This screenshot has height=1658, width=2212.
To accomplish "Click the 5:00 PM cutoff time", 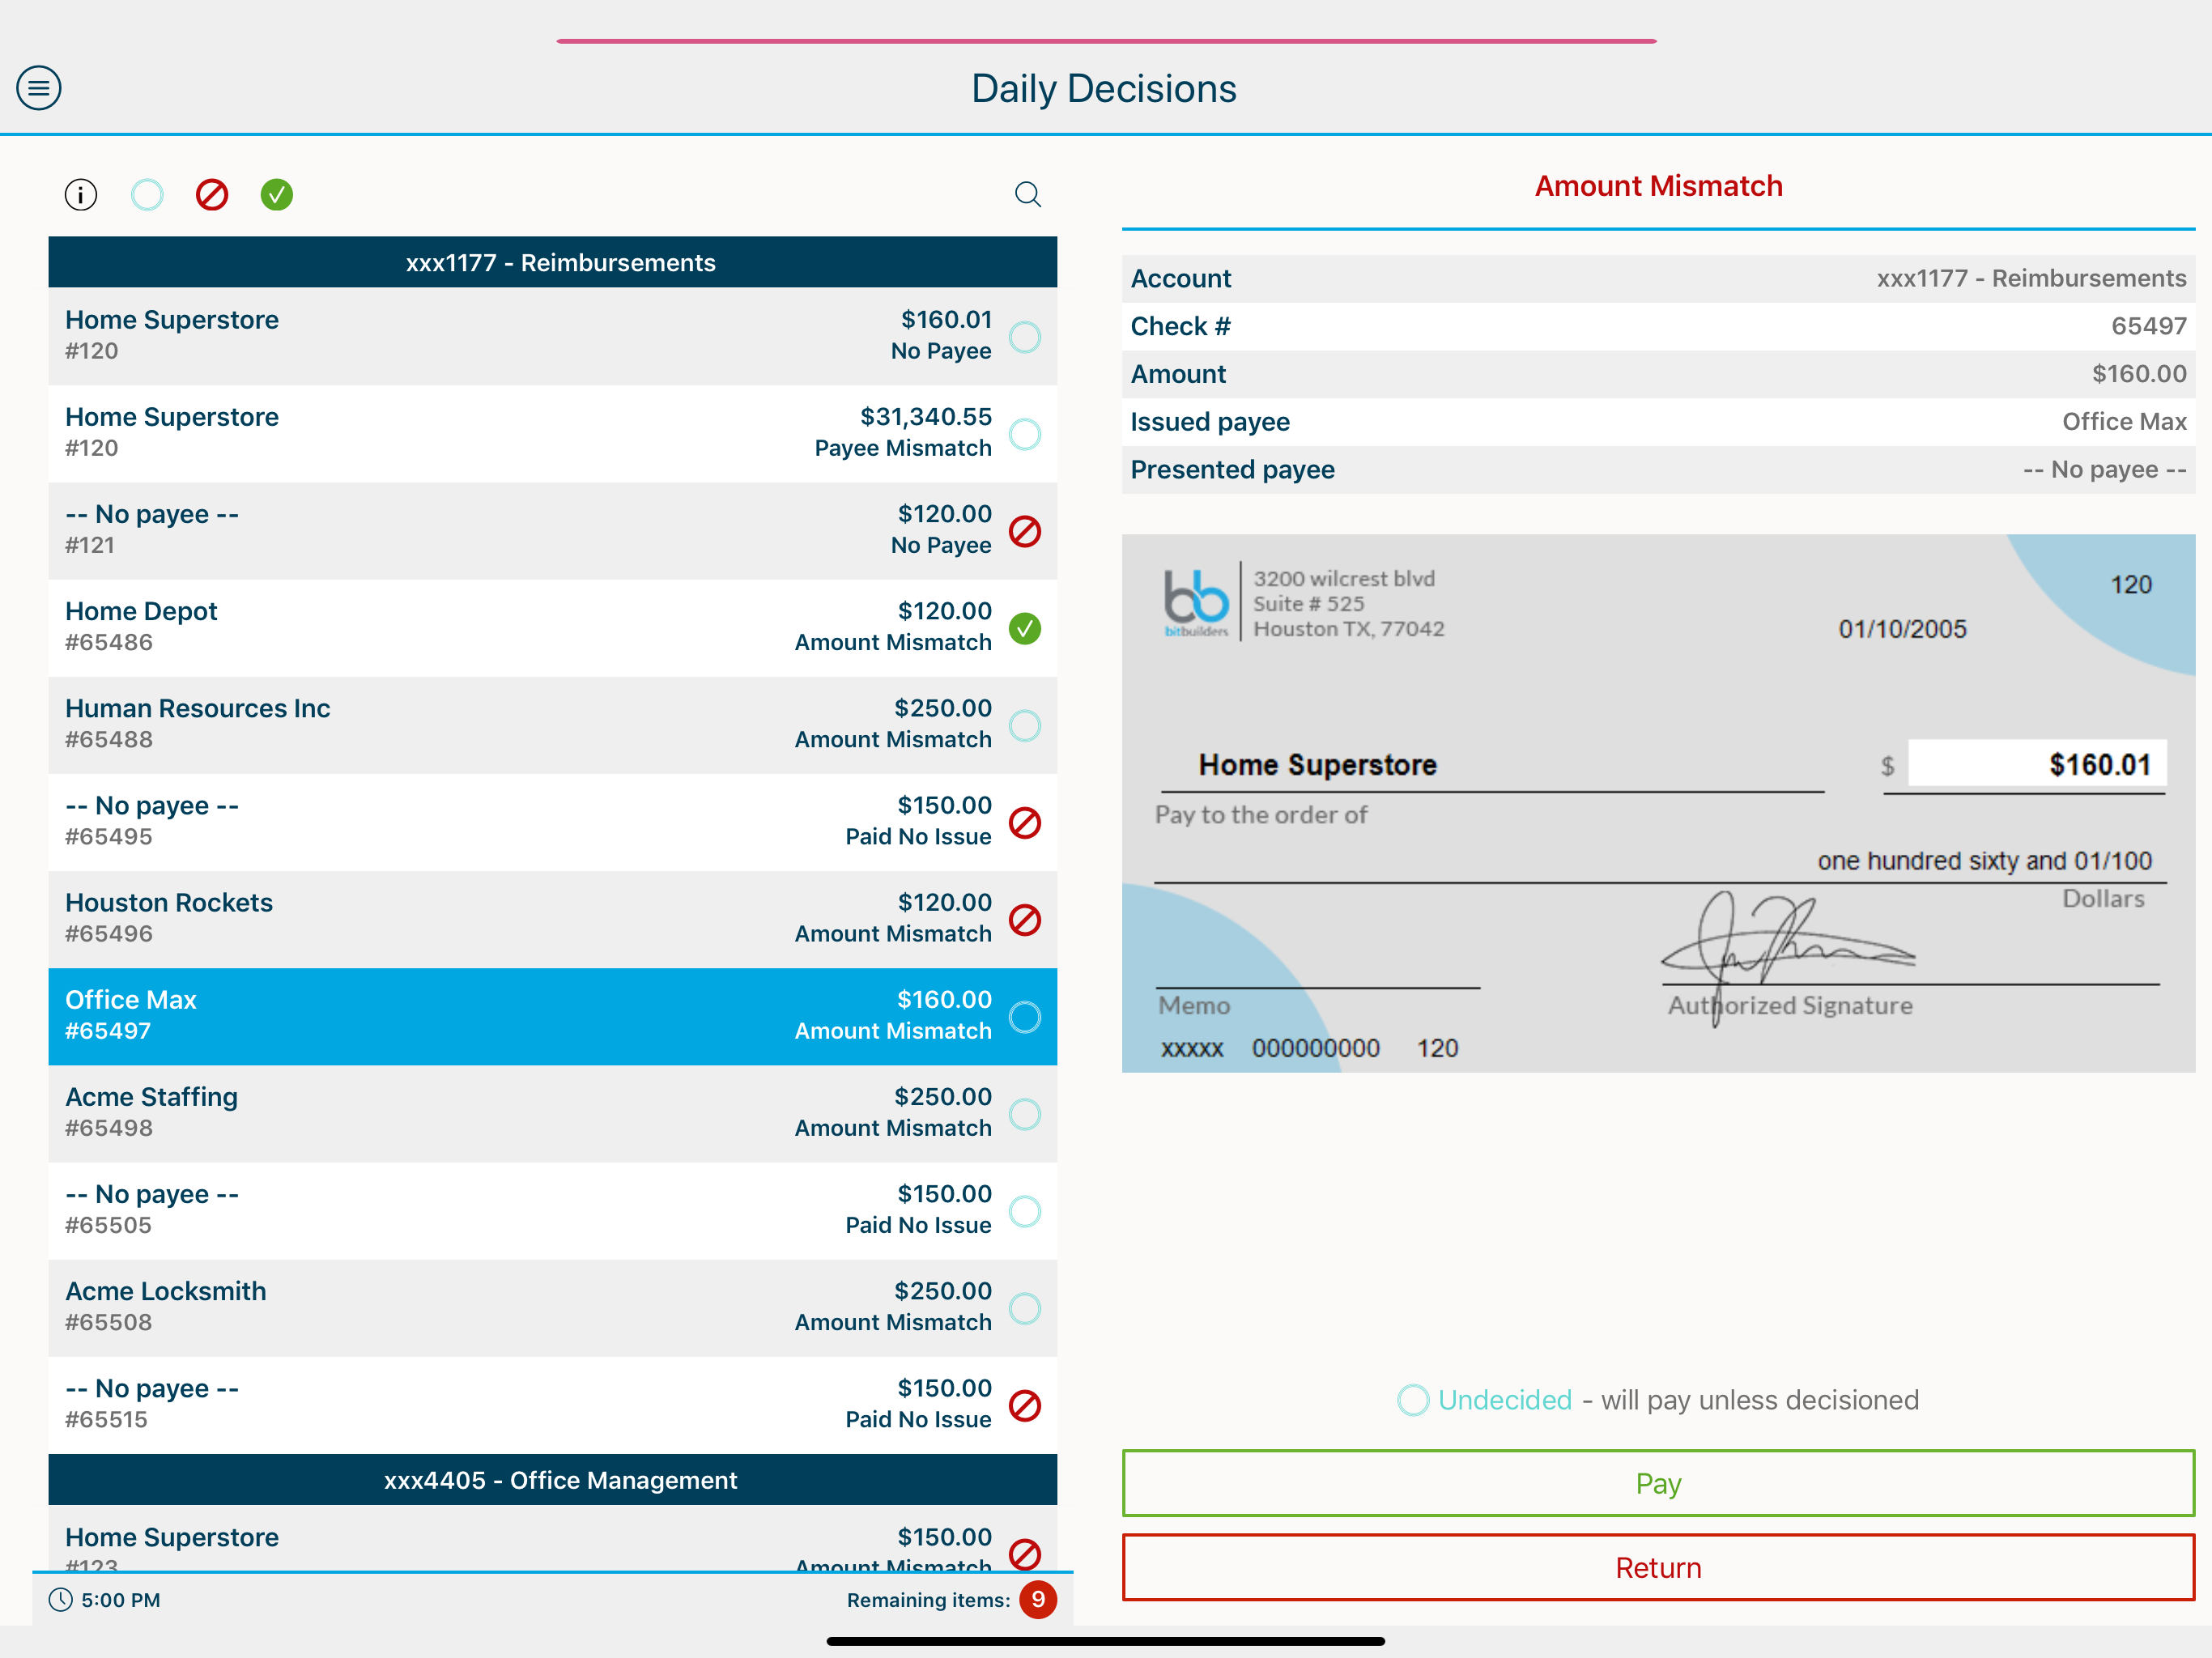I will pos(121,1600).
